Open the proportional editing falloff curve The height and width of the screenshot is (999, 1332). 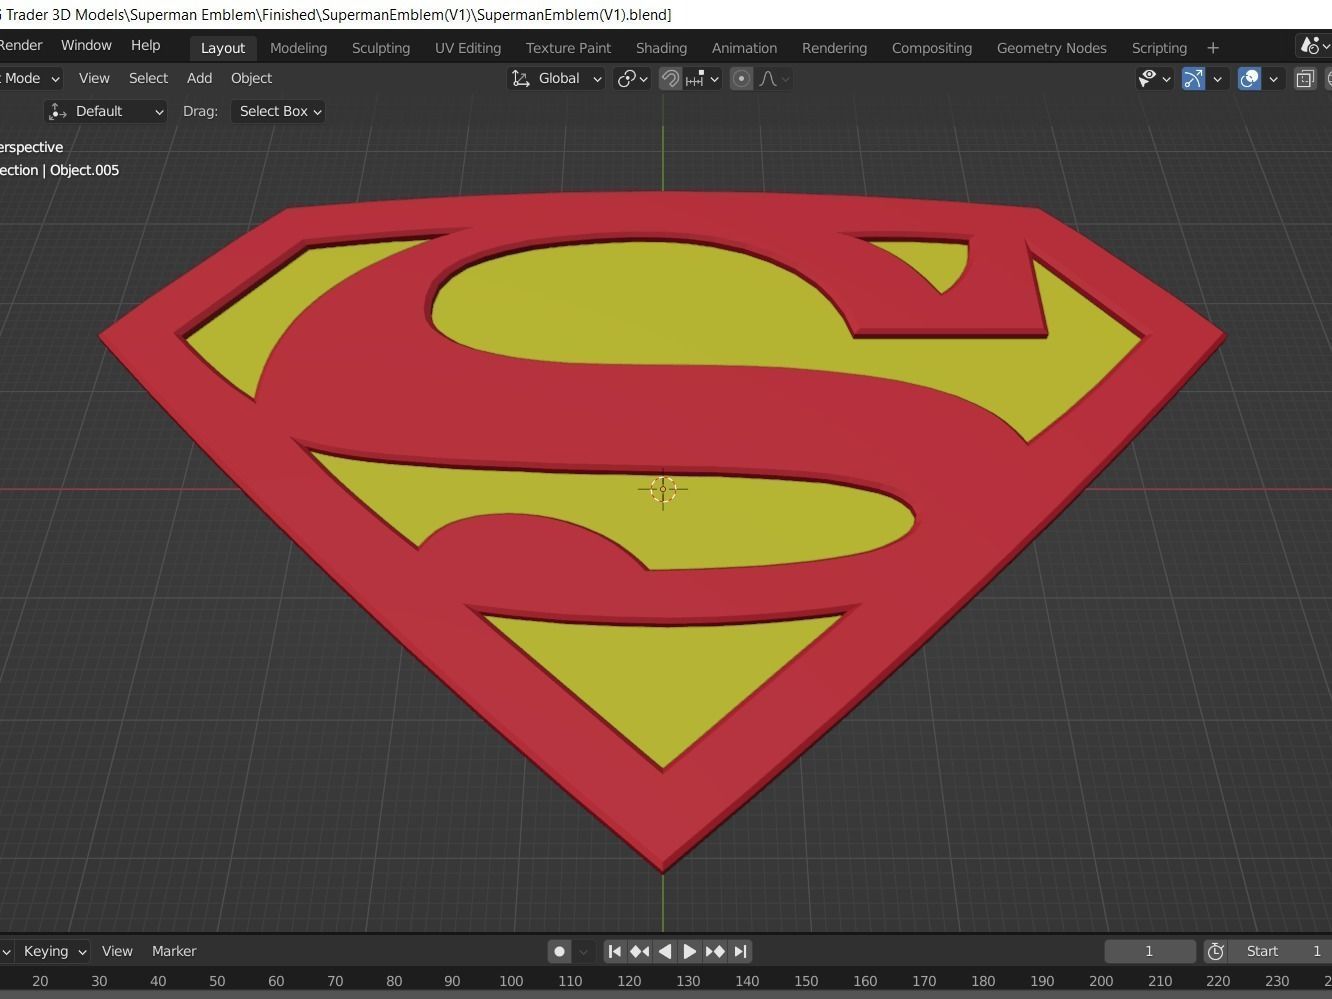coord(774,78)
